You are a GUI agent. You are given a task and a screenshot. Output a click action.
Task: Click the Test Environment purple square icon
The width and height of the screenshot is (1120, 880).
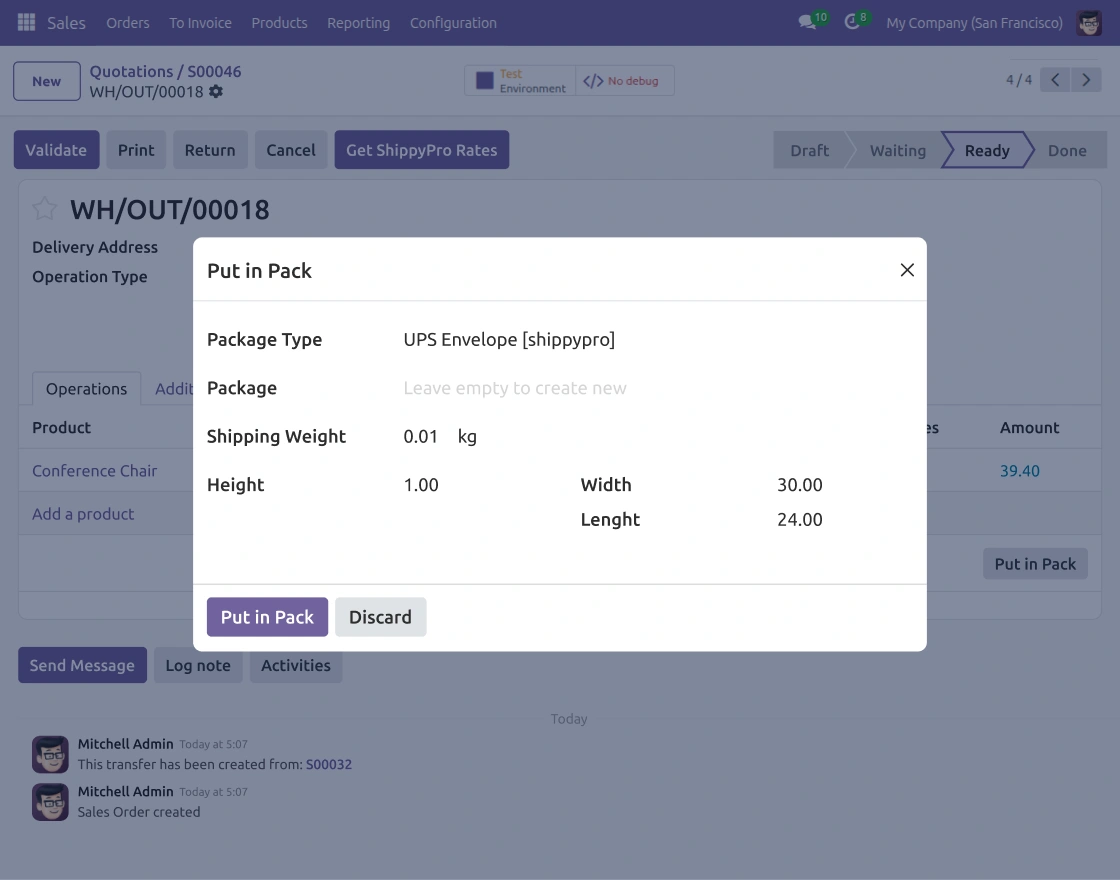(x=485, y=81)
